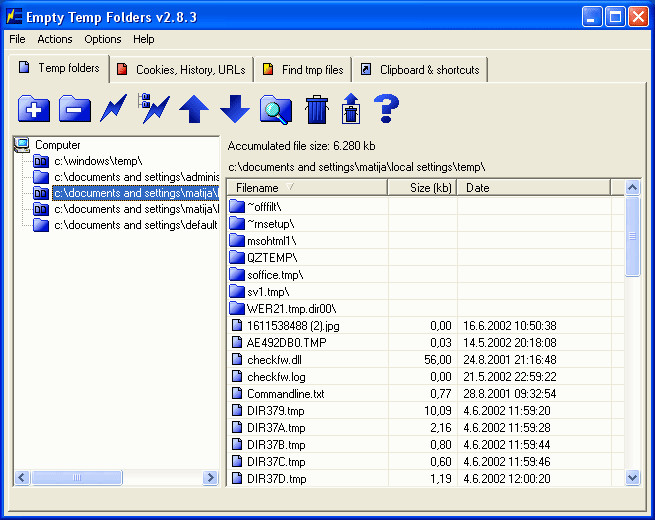The image size is (655, 520).
Task: Click the date 28.8.2001 09:32:54 cell
Action: point(510,393)
